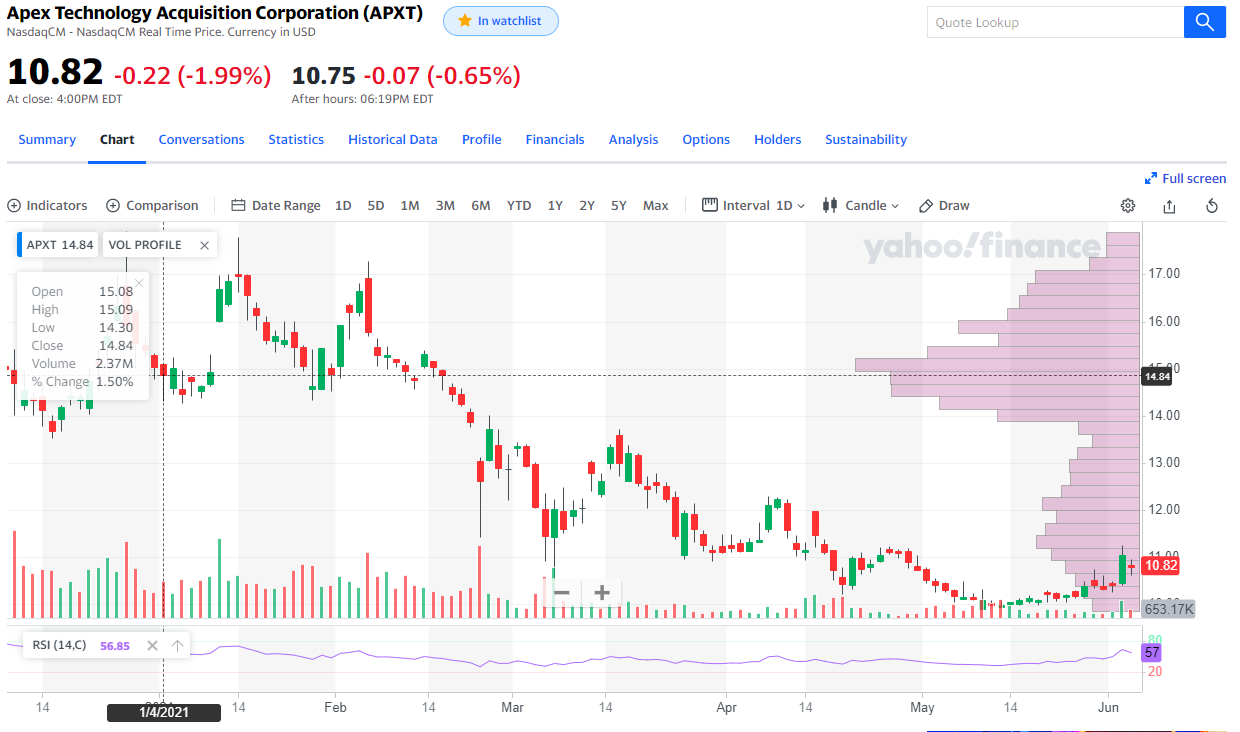1240x732 pixels.
Task: Click the reset chart icon
Action: (1212, 205)
